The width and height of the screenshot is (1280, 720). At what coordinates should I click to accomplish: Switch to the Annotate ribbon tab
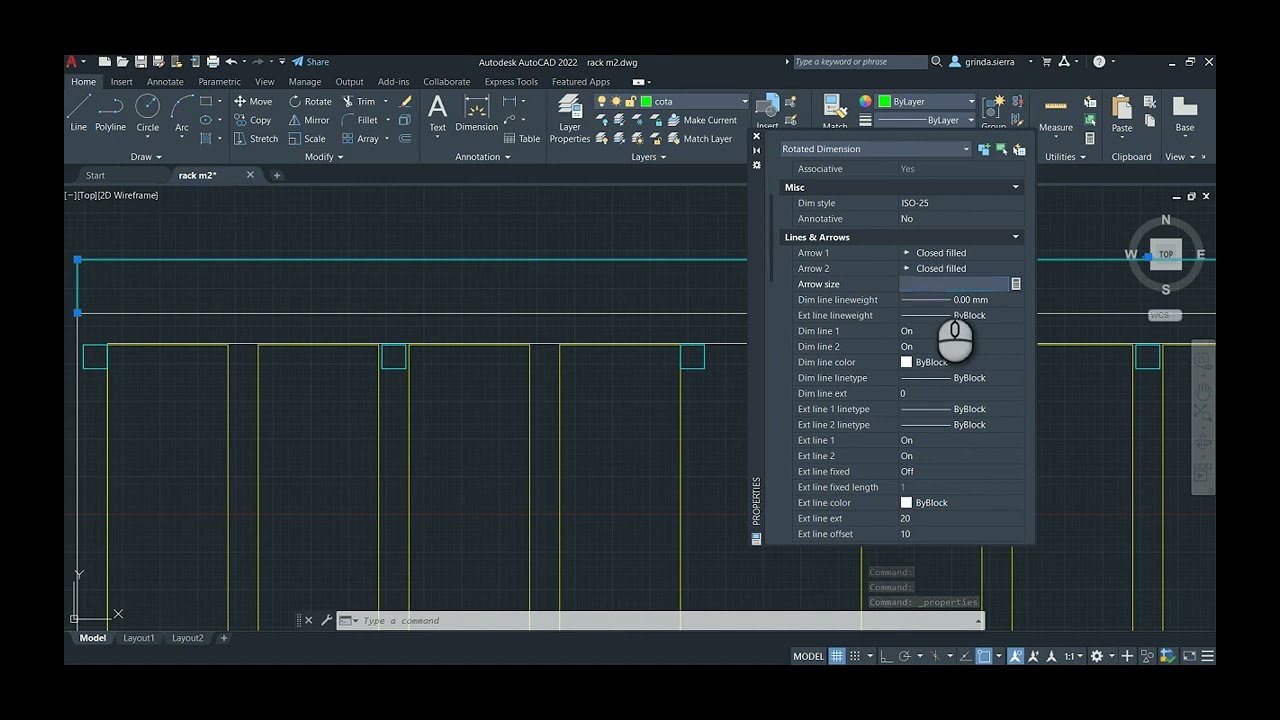pyautogui.click(x=165, y=82)
